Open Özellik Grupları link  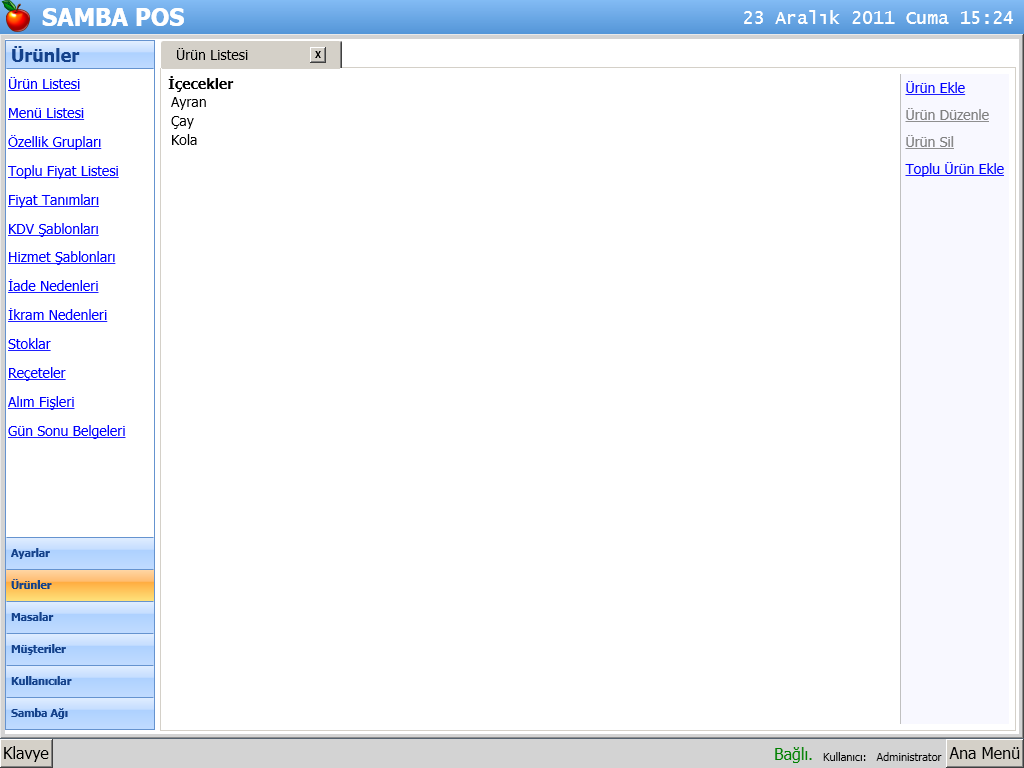click(54, 142)
